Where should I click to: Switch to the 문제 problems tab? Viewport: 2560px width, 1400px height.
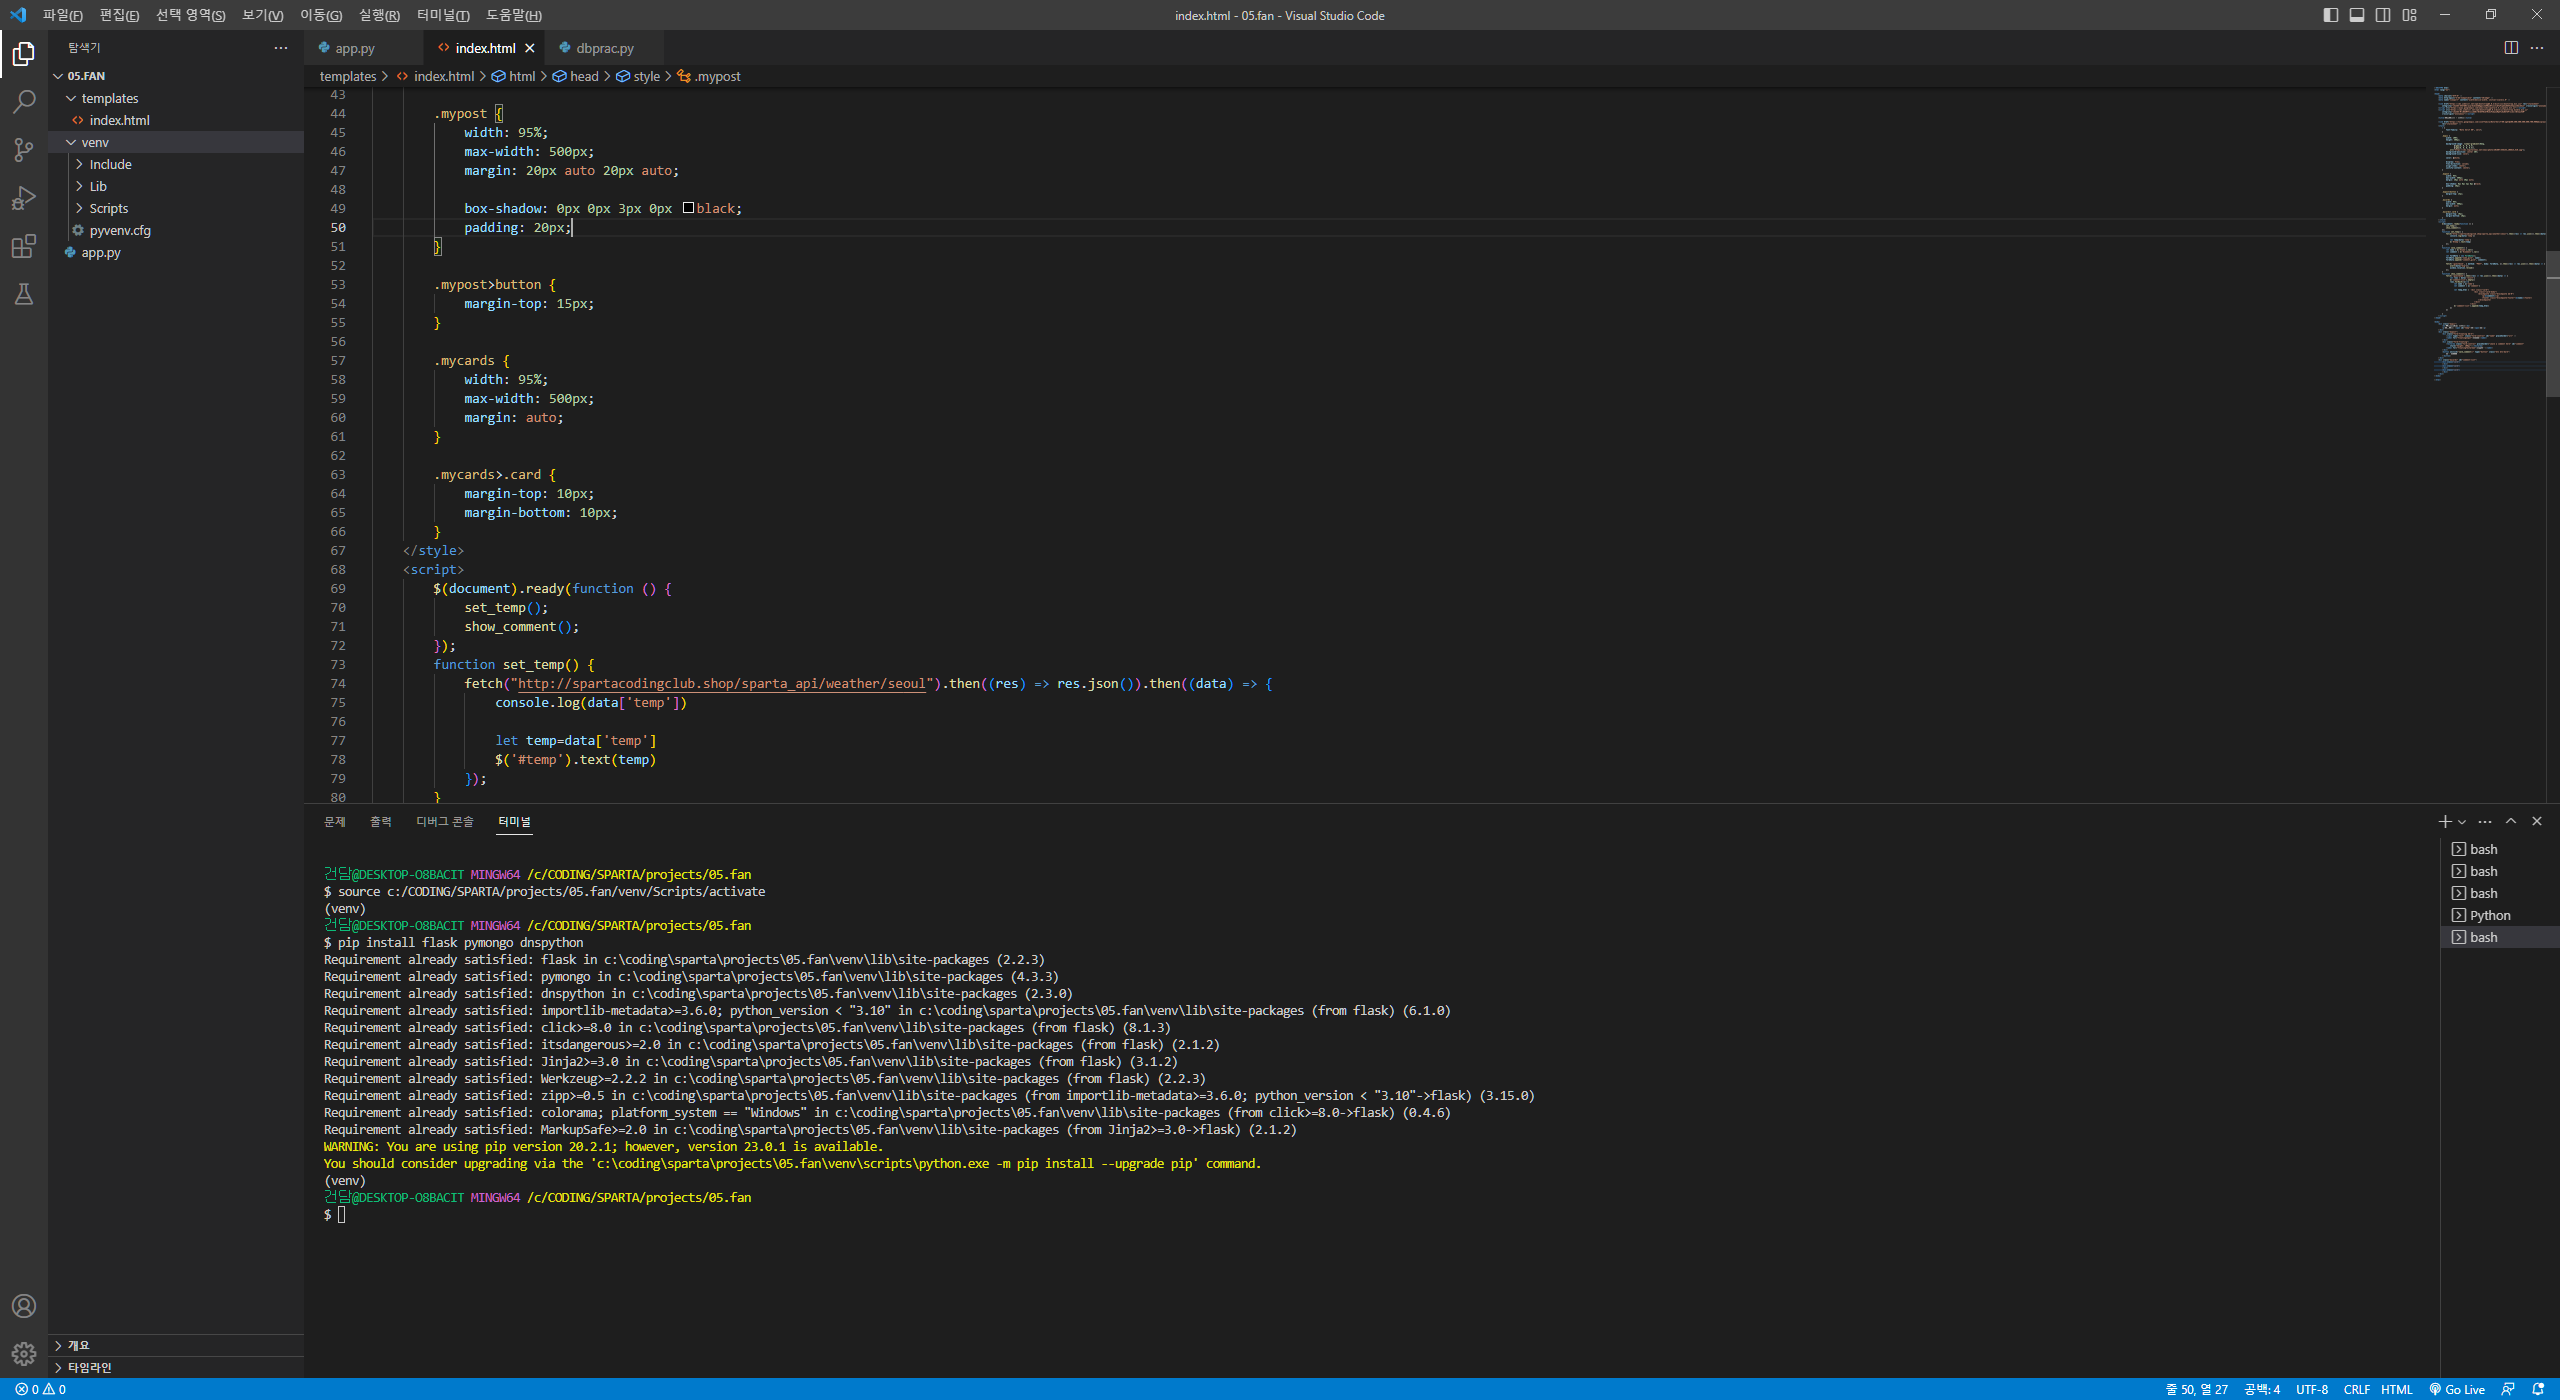pyautogui.click(x=335, y=821)
